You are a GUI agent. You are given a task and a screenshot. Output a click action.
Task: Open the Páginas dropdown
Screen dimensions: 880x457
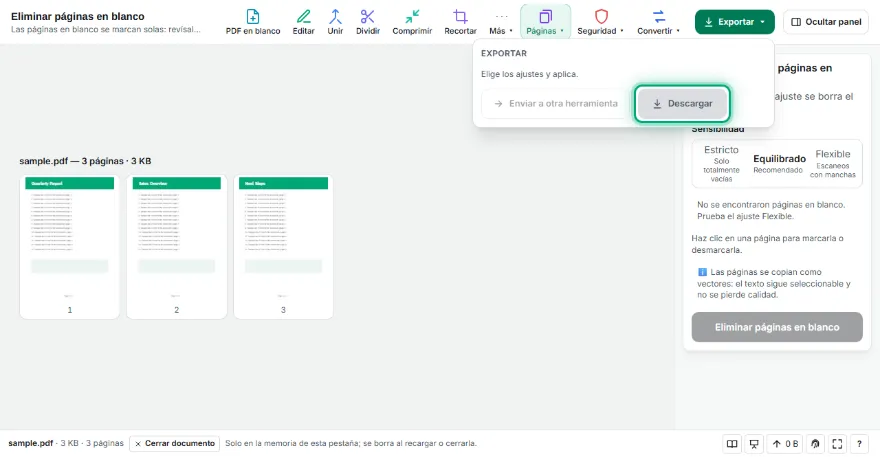[x=546, y=22]
